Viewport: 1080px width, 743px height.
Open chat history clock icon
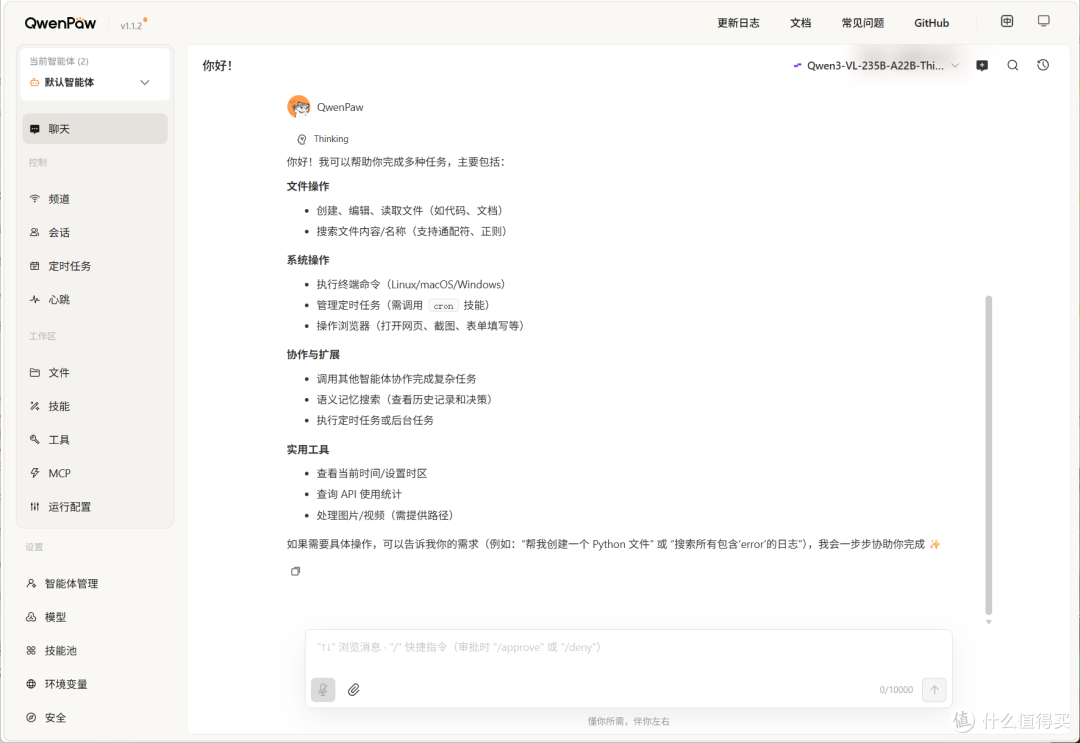click(x=1043, y=65)
